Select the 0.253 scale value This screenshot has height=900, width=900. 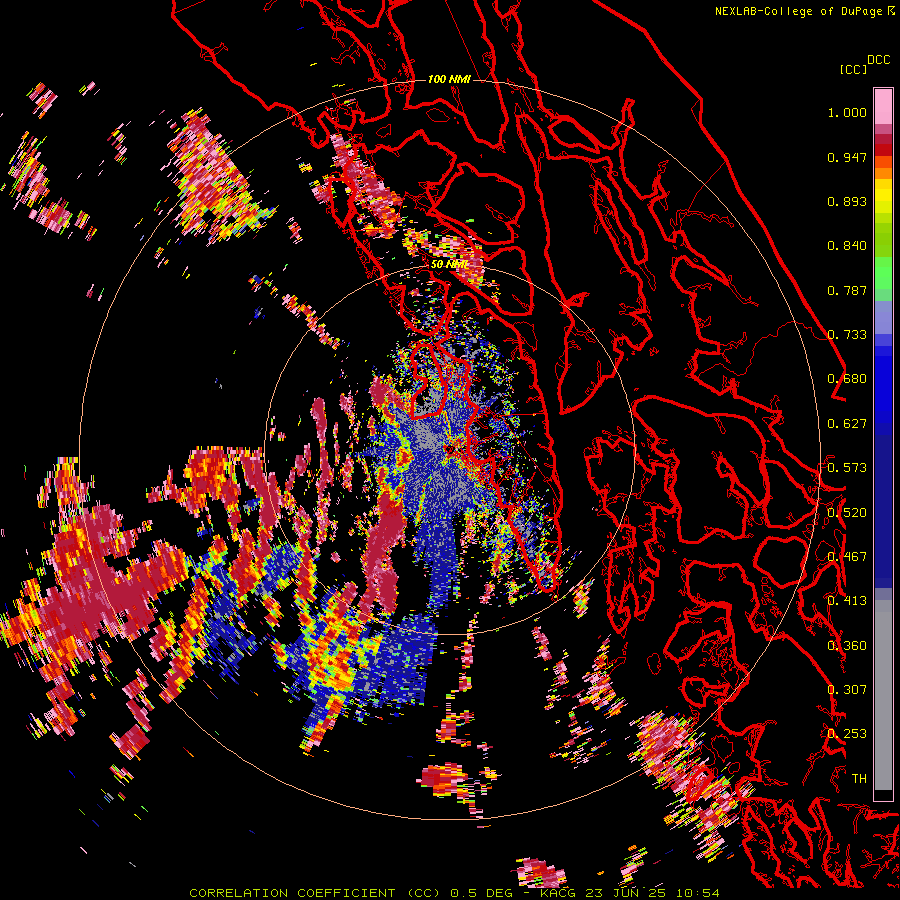(x=847, y=734)
